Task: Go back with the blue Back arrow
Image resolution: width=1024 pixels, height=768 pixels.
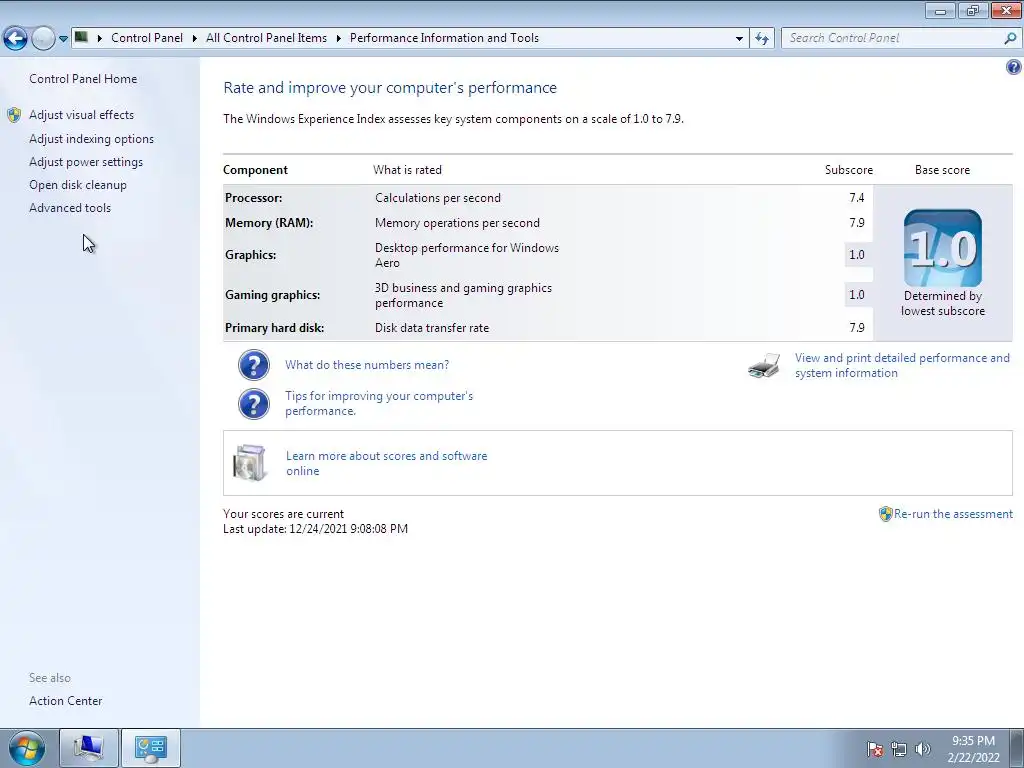Action: click(x=15, y=39)
